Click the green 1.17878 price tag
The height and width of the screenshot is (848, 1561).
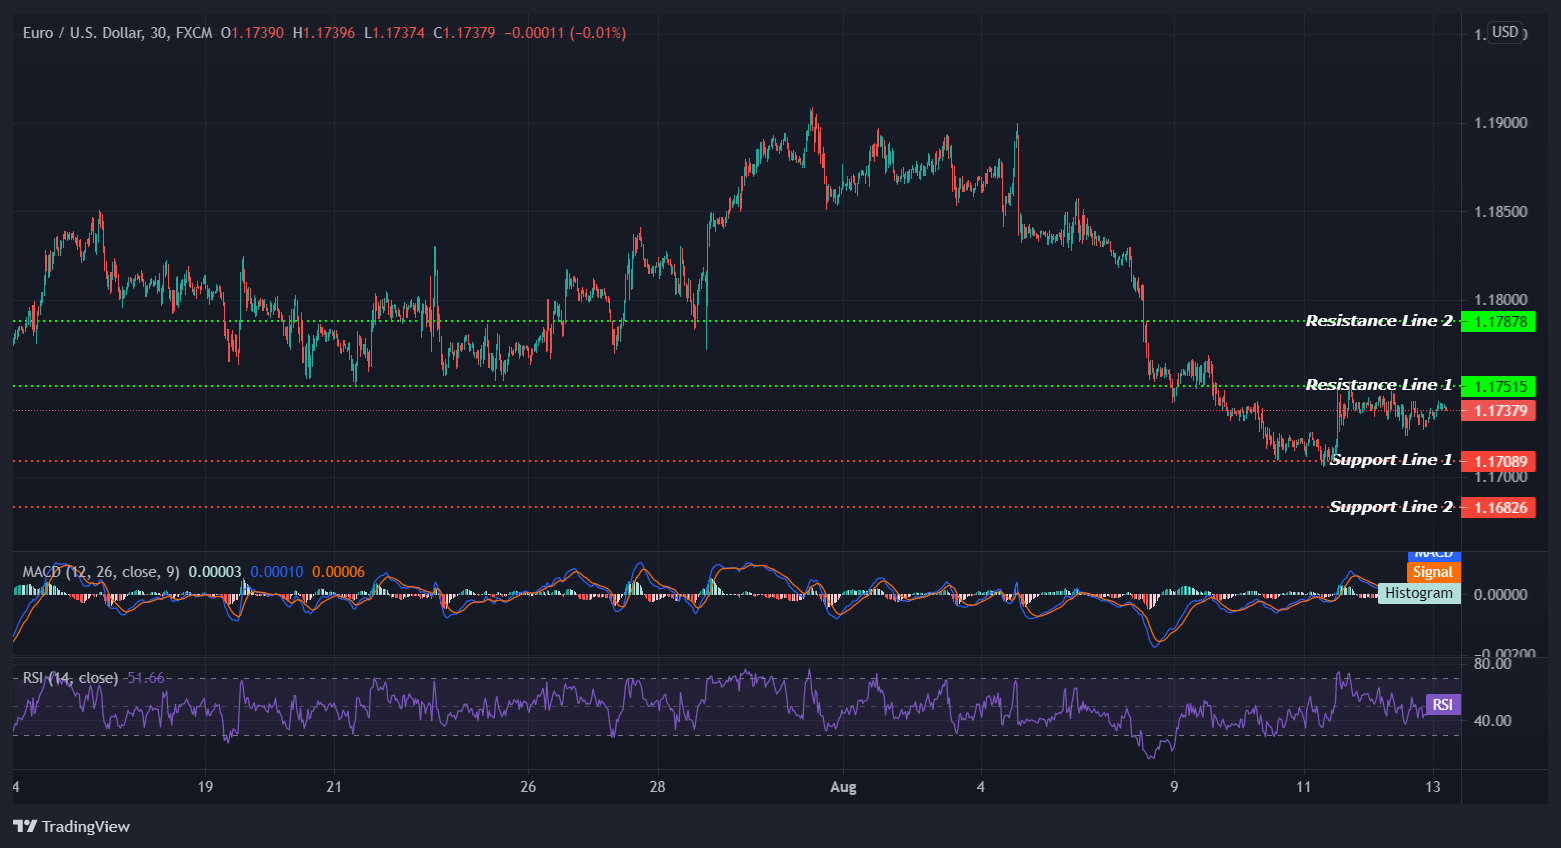(1500, 321)
